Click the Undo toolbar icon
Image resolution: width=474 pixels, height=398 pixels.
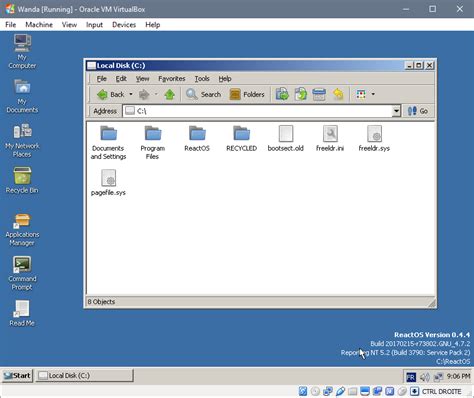pyautogui.click(x=338, y=94)
